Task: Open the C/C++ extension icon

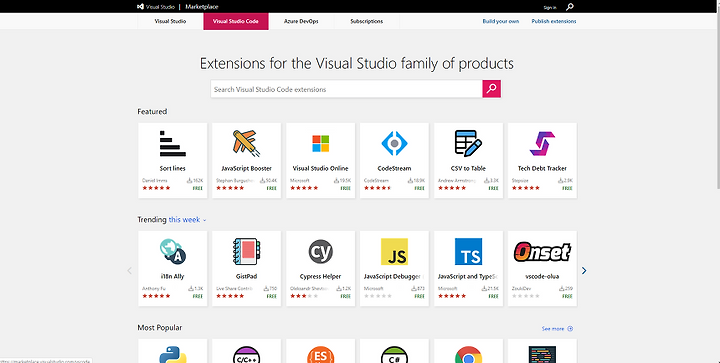Action: tap(247, 355)
